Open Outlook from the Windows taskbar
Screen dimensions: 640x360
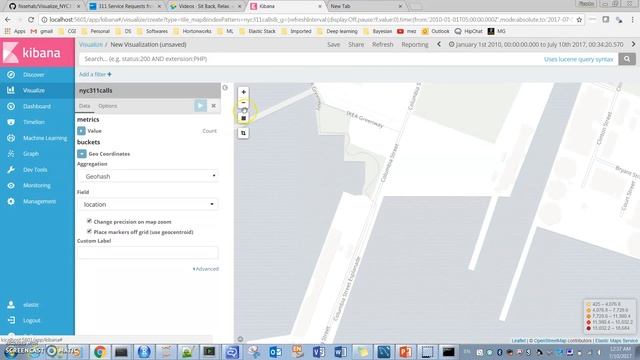point(276,351)
